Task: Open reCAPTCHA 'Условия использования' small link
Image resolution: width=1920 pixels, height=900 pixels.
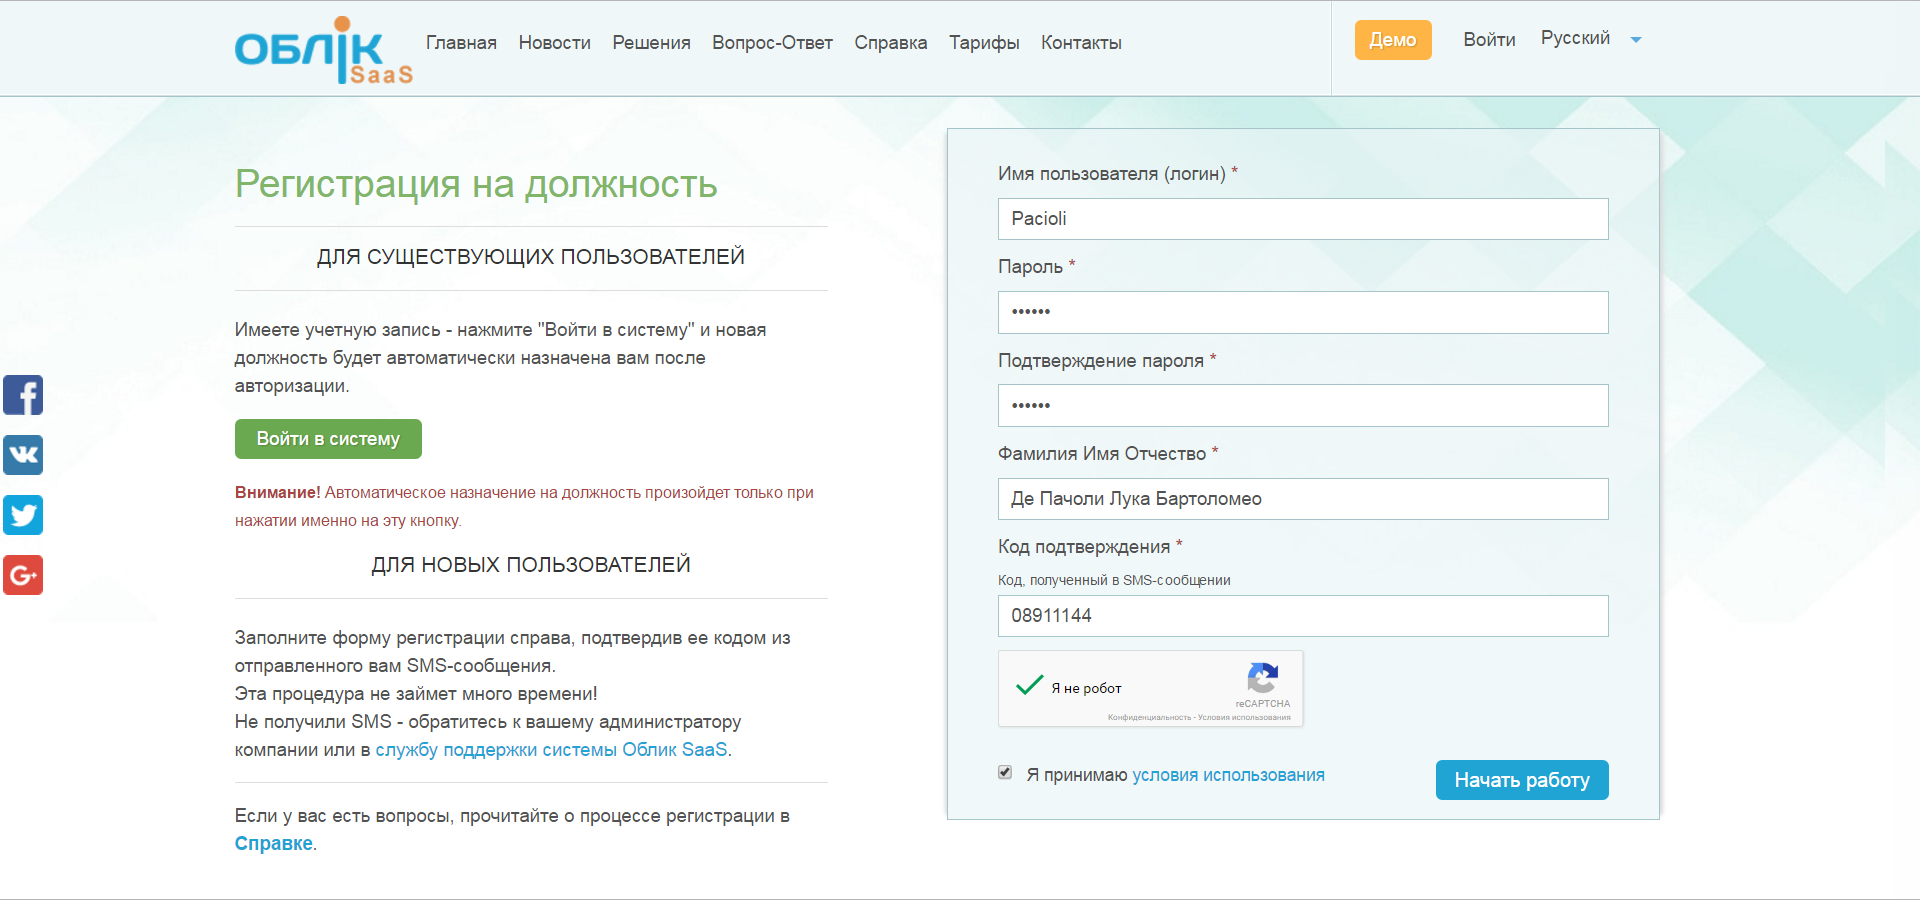Action: (x=1244, y=717)
